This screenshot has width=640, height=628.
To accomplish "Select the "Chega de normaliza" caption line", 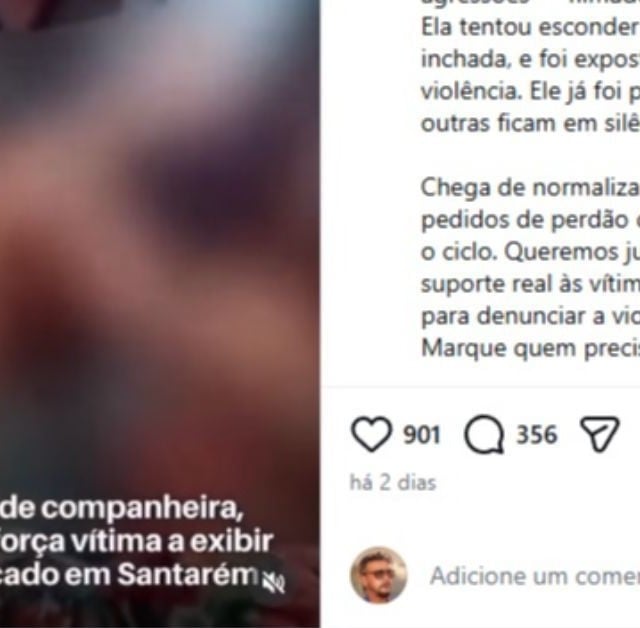I will point(530,188).
